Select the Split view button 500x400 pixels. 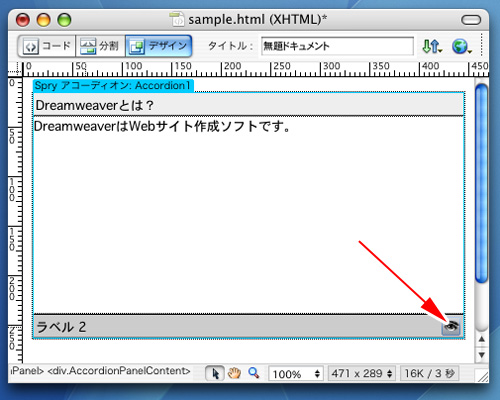(100, 46)
